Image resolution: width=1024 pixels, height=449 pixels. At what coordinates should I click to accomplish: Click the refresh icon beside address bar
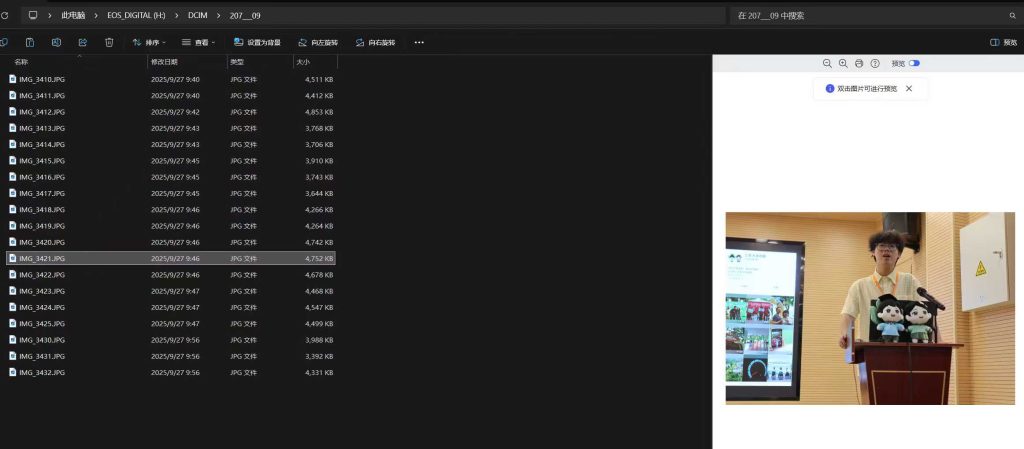5,15
